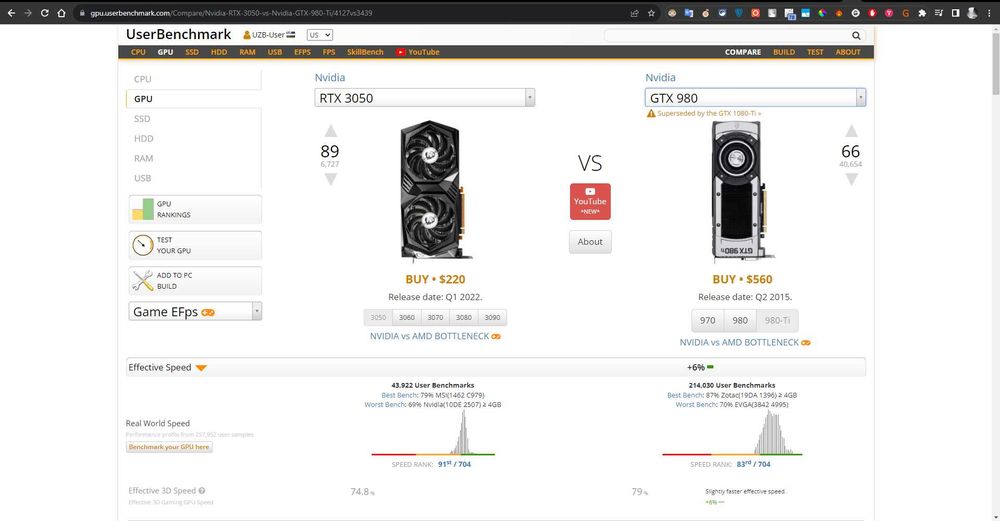Viewport: 1000px width, 521px height.
Task: Open the browser home page
Action: [61, 13]
